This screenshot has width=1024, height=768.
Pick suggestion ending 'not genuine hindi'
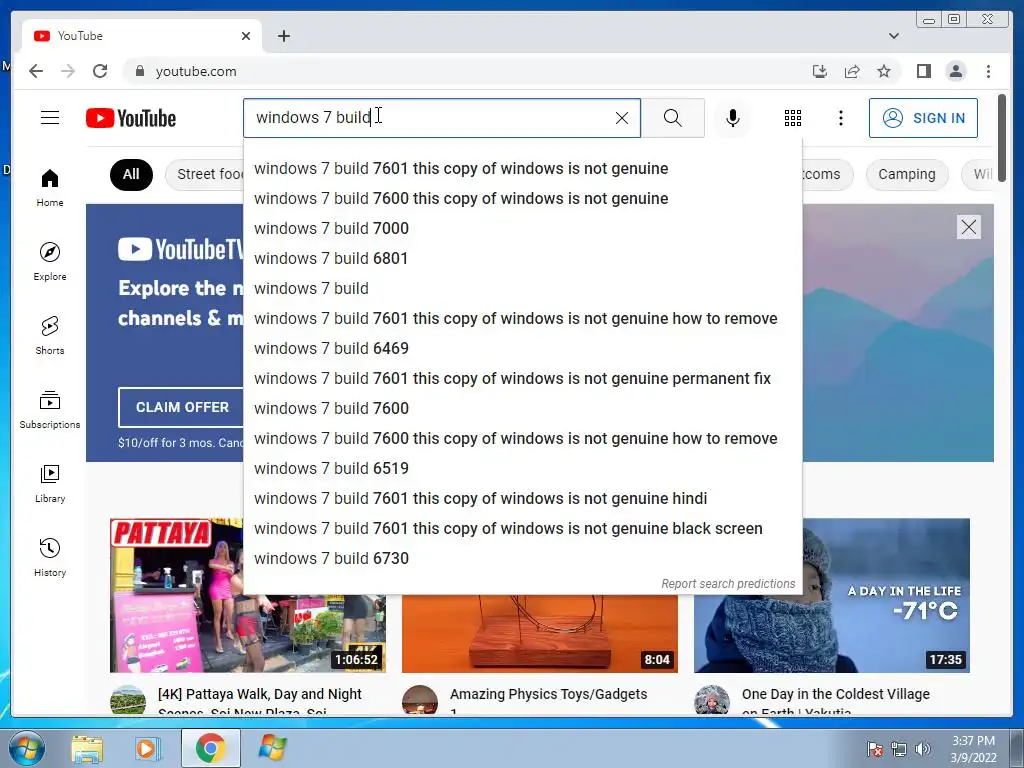click(522, 498)
